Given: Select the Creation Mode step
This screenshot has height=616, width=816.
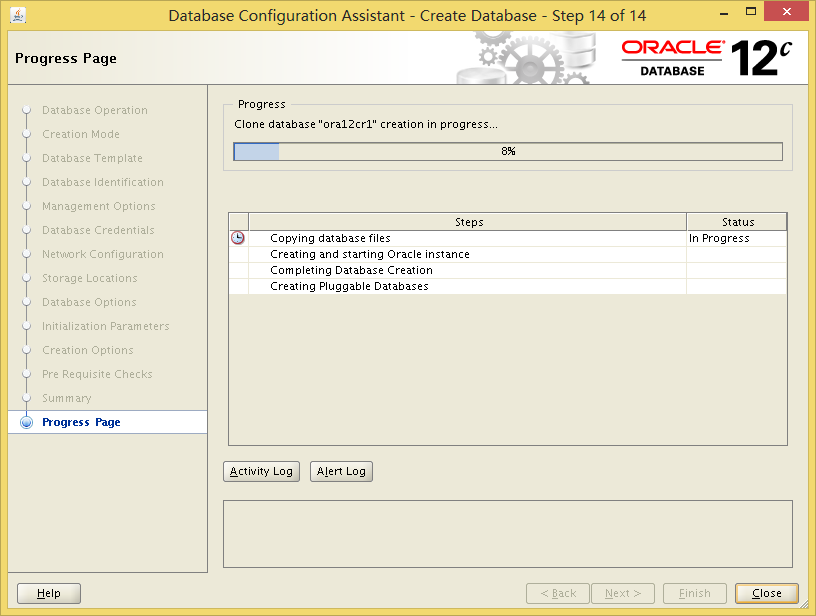Looking at the screenshot, I should 80,134.
